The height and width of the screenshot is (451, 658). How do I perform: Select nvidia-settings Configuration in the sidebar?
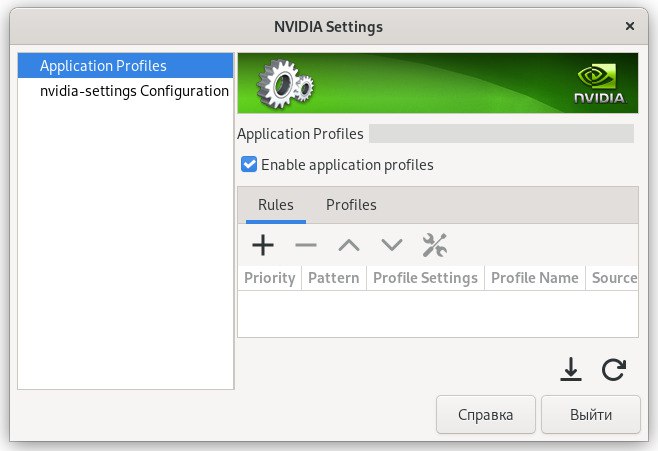pos(134,91)
